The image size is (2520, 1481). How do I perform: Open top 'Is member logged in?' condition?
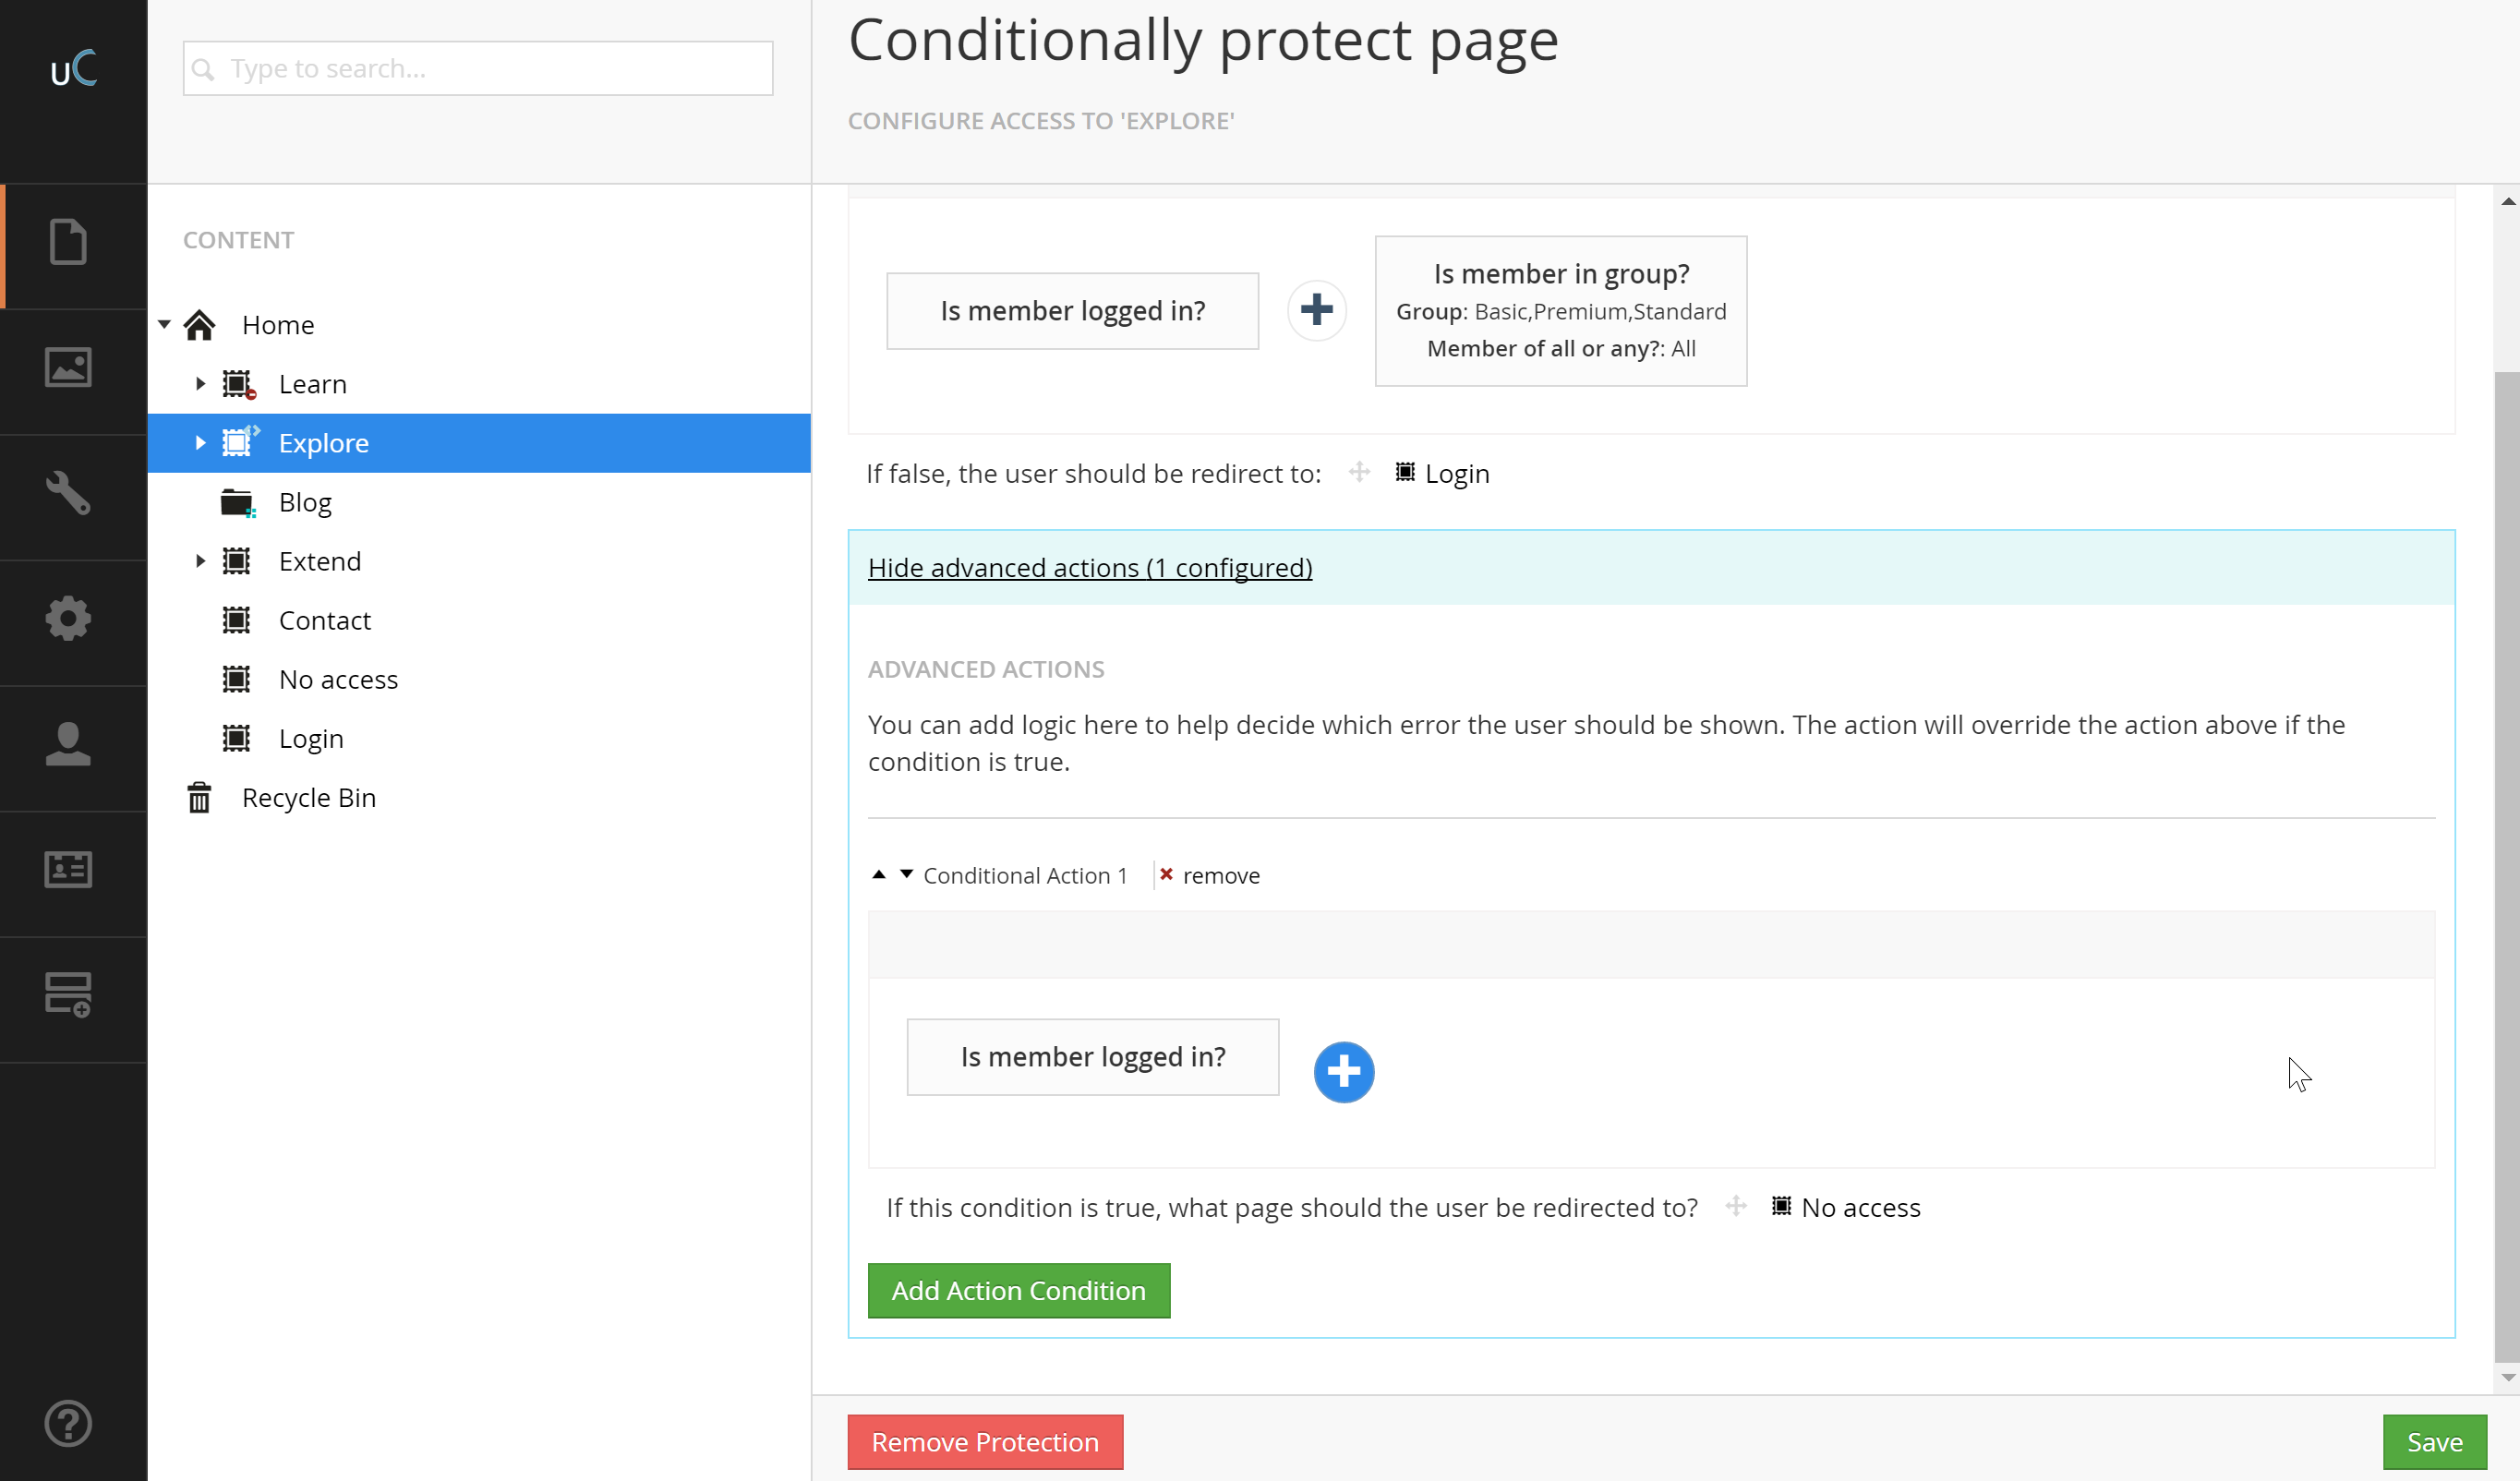[x=1072, y=310]
